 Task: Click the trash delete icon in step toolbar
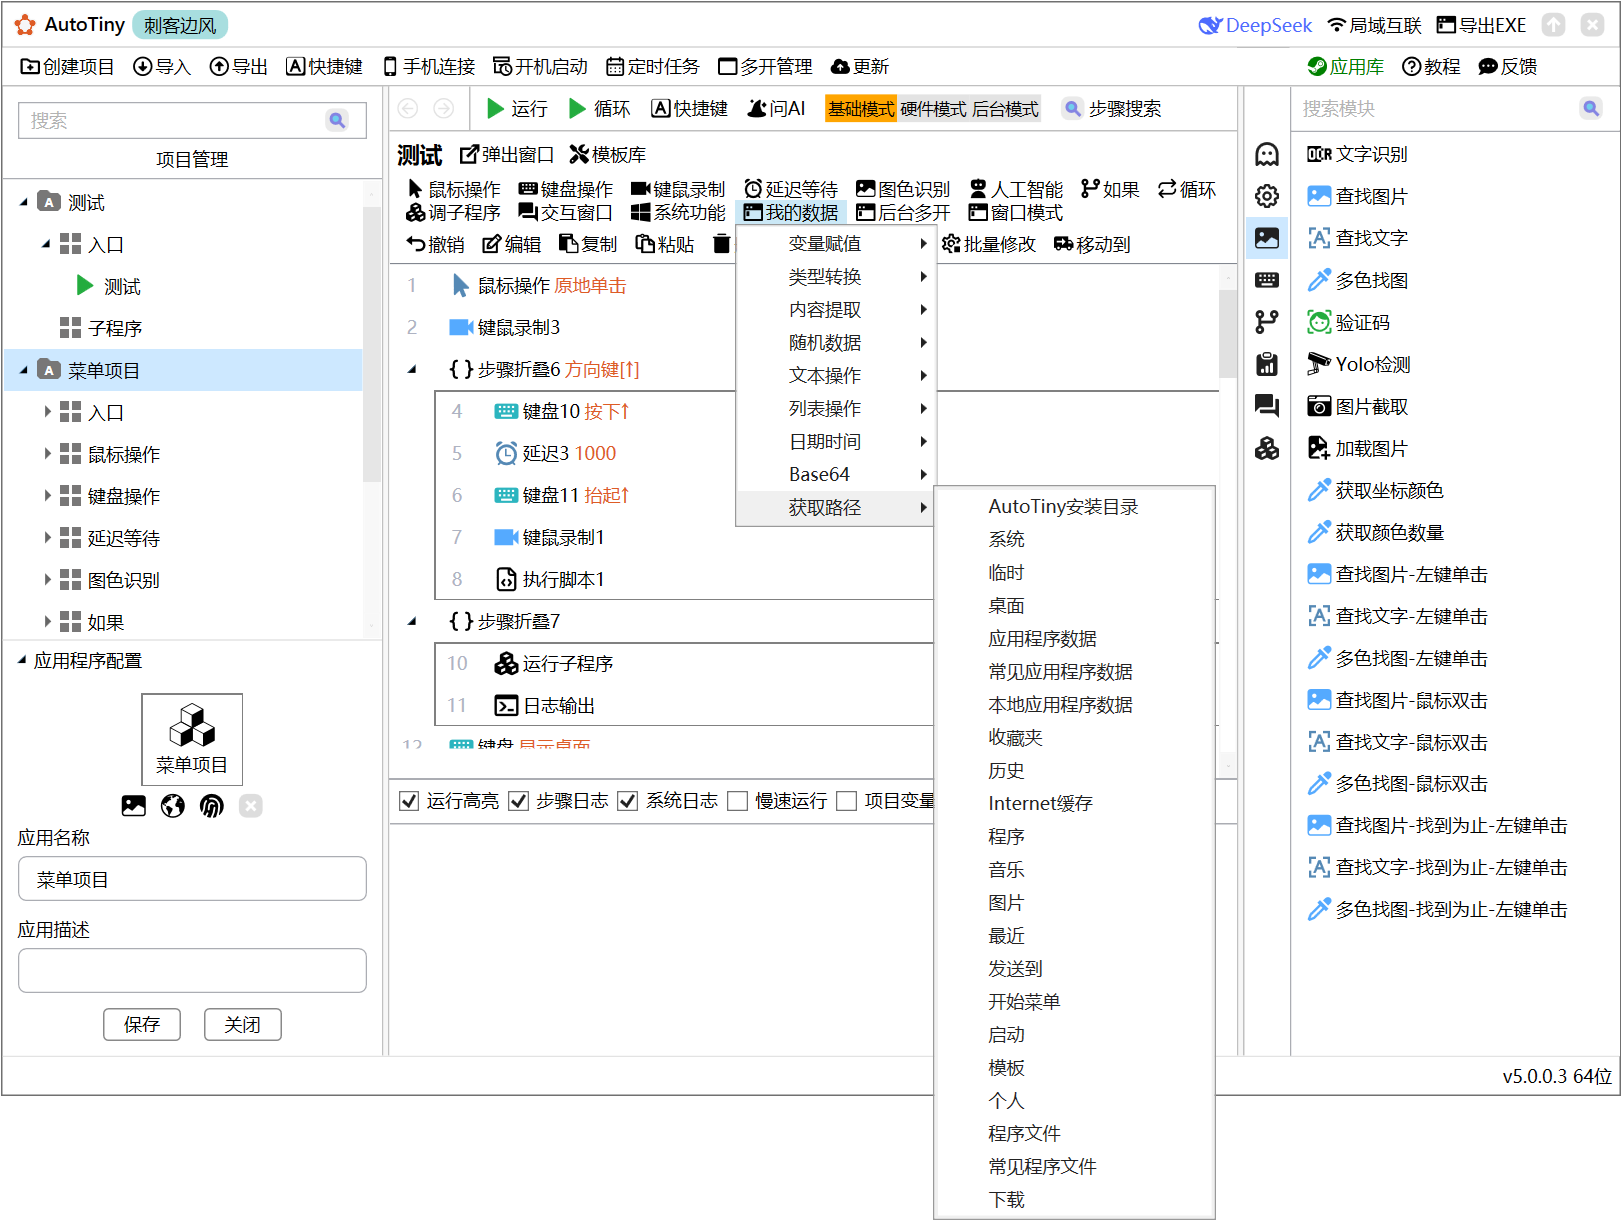coord(721,244)
